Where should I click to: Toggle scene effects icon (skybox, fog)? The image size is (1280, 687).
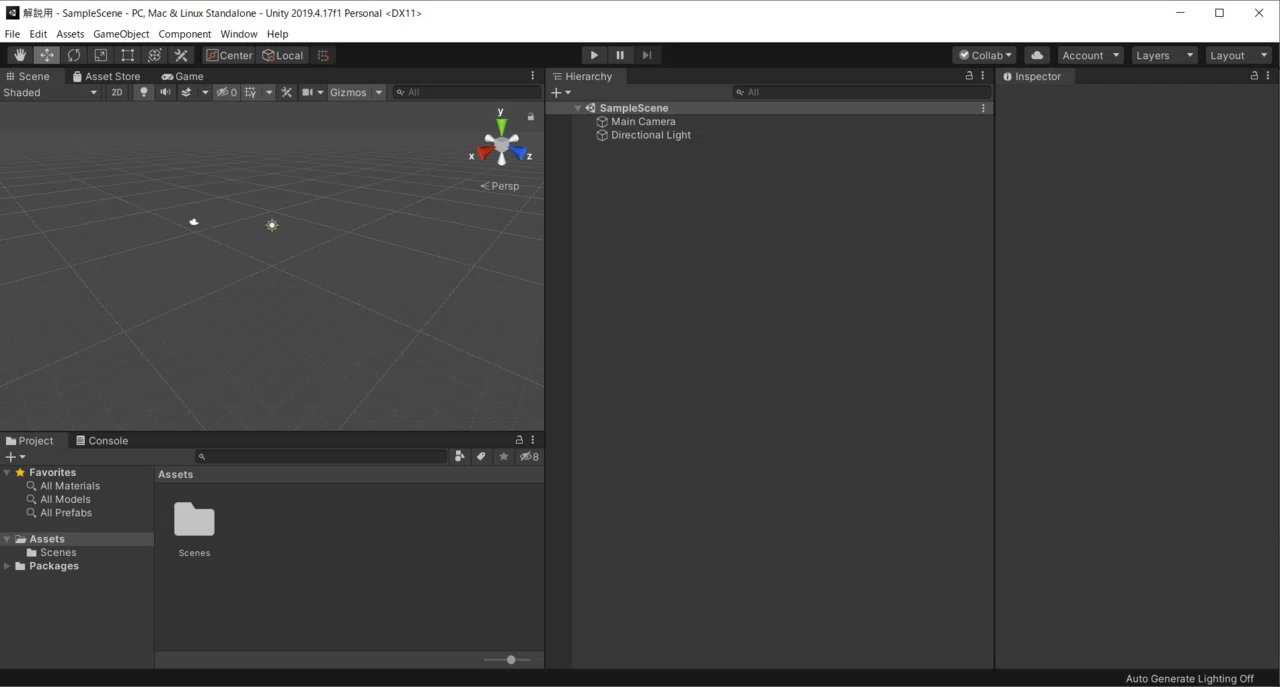[186, 92]
